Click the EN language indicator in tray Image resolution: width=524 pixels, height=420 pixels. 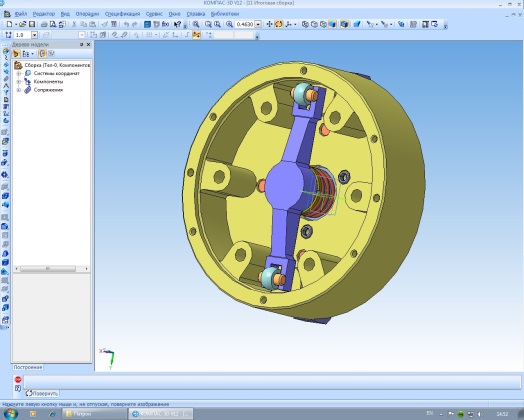point(430,414)
